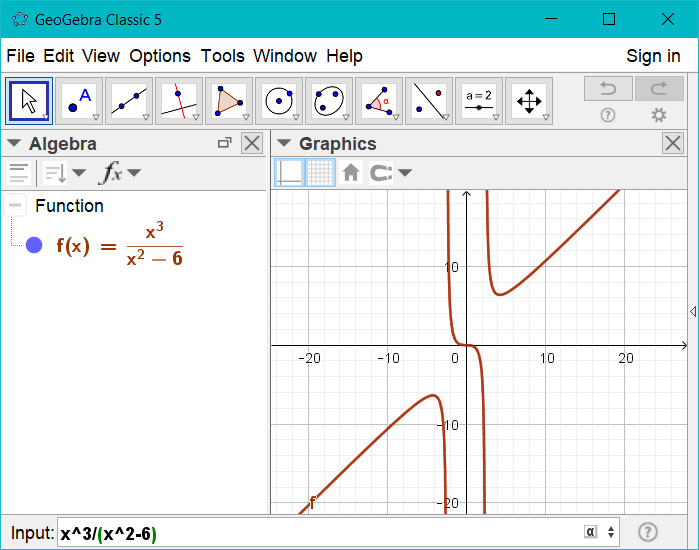
Task: Select the Polygon tool
Action: pyautogui.click(x=229, y=101)
